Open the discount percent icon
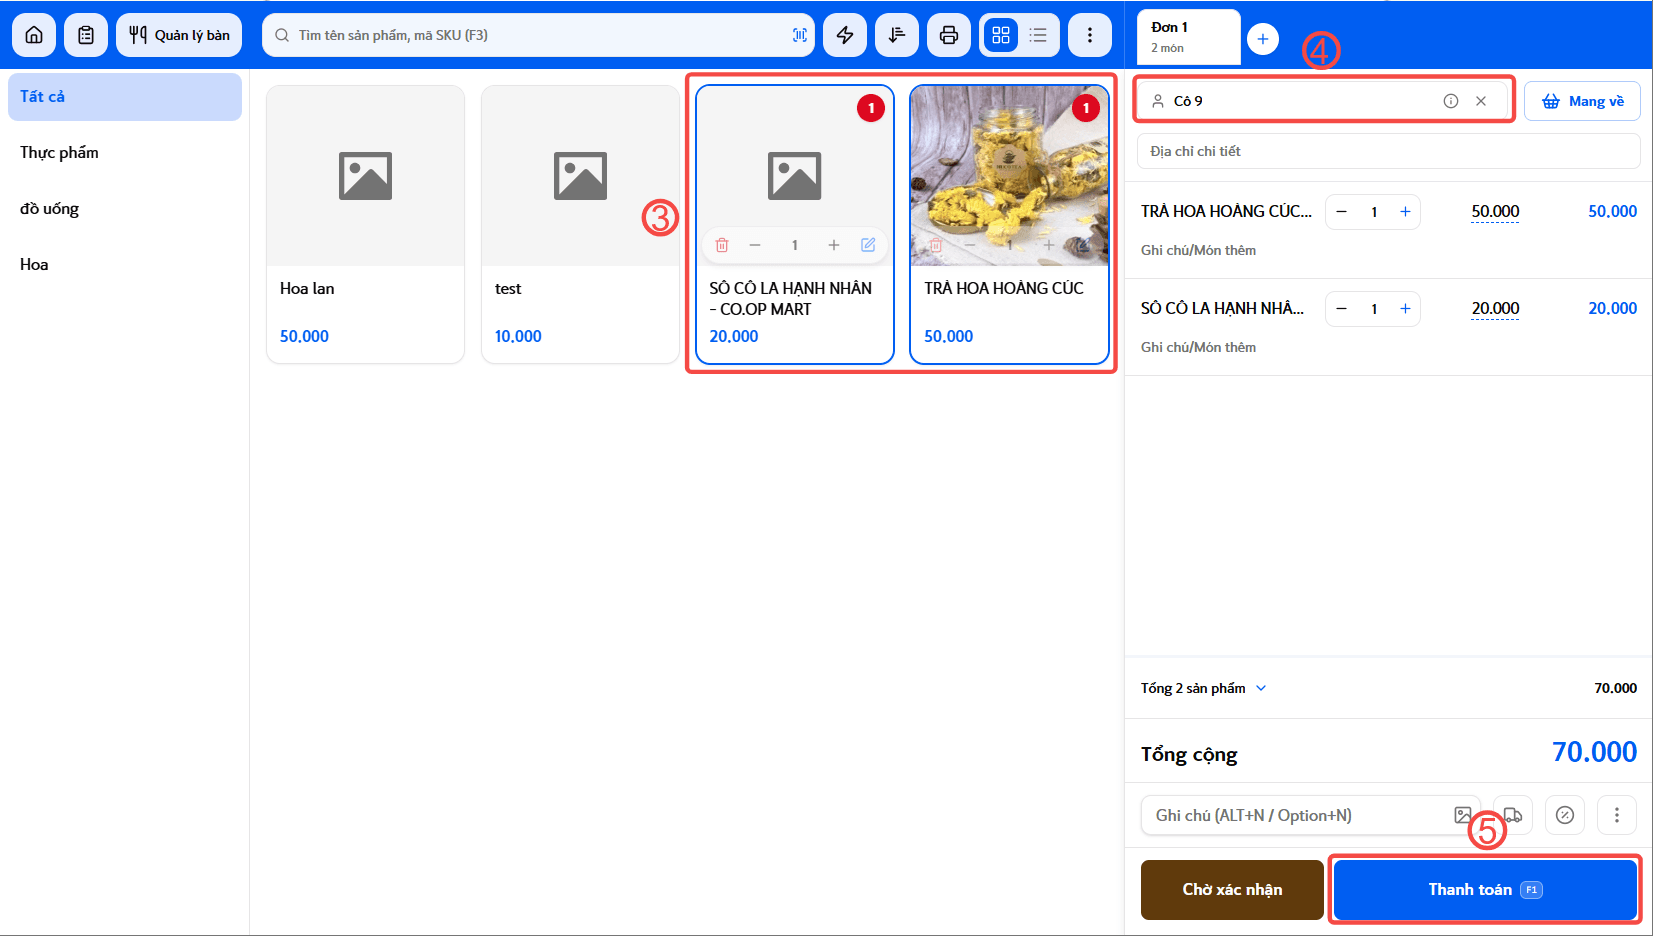The image size is (1653, 936). pyautogui.click(x=1565, y=815)
